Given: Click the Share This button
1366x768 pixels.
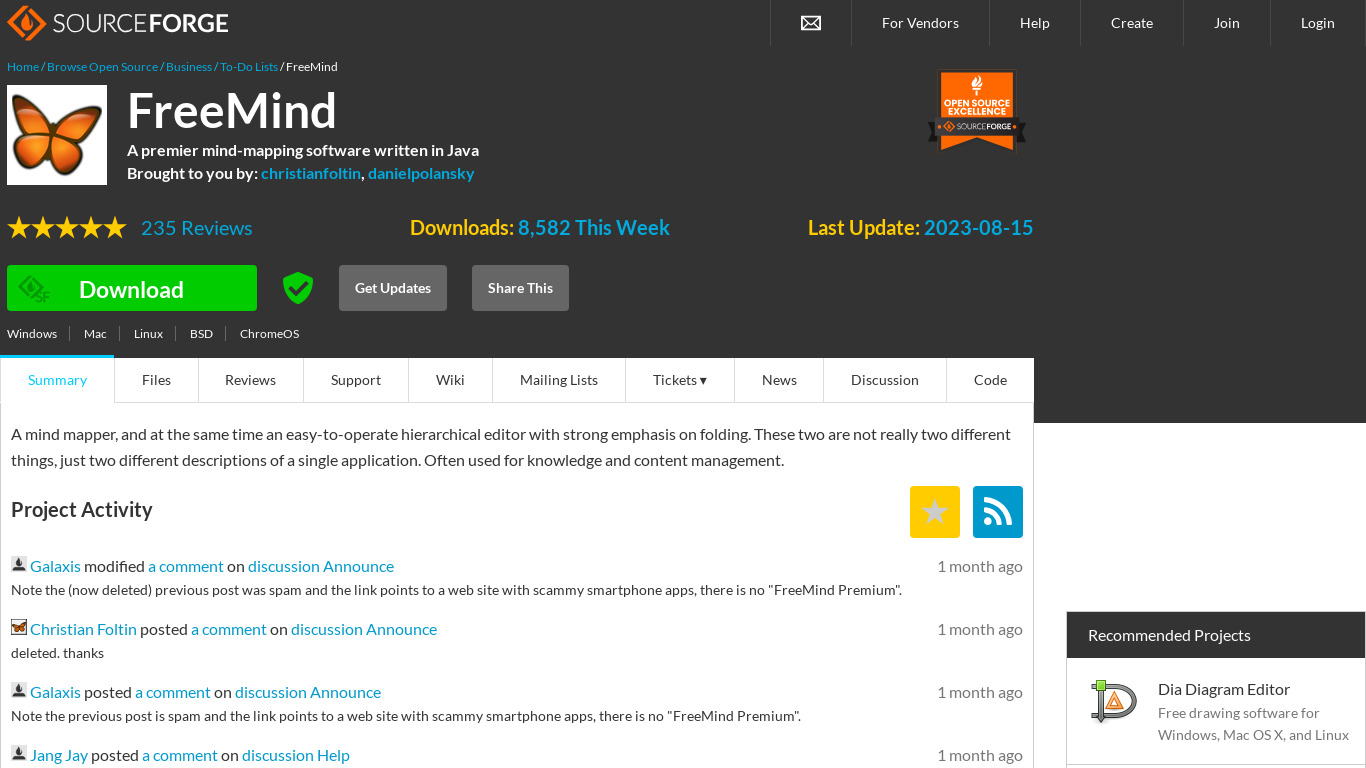Looking at the screenshot, I should pos(520,288).
